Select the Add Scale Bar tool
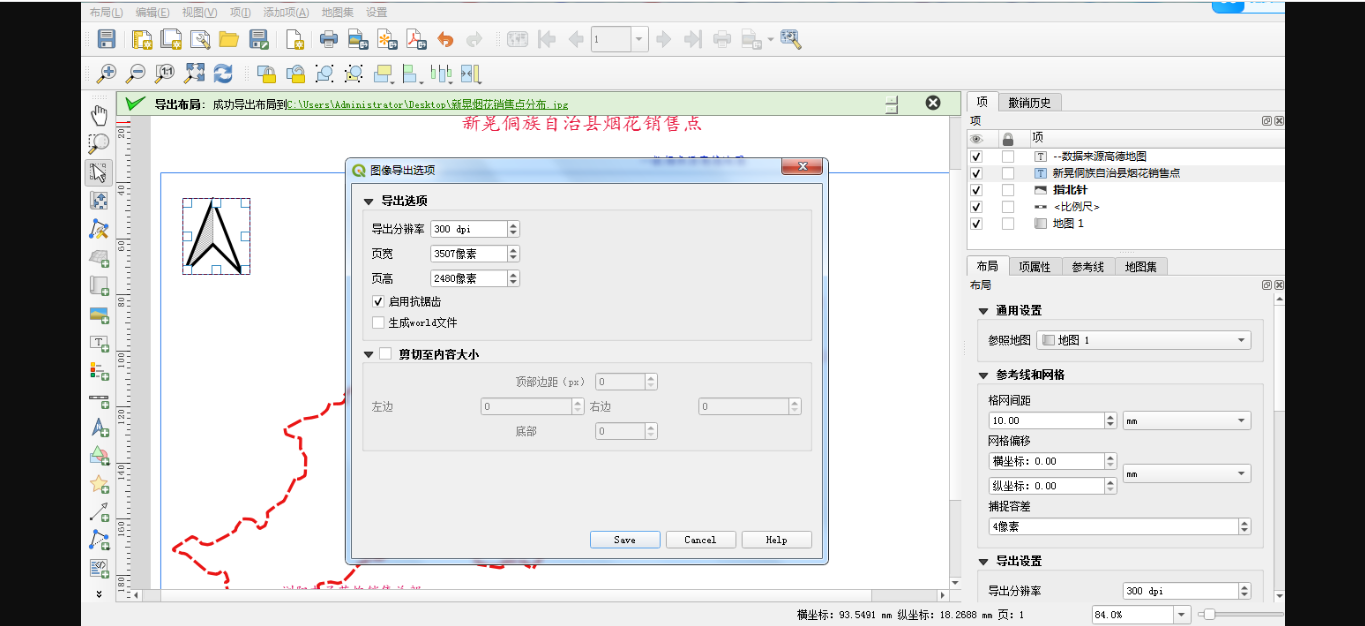This screenshot has height=626, width=1365. pos(99,400)
